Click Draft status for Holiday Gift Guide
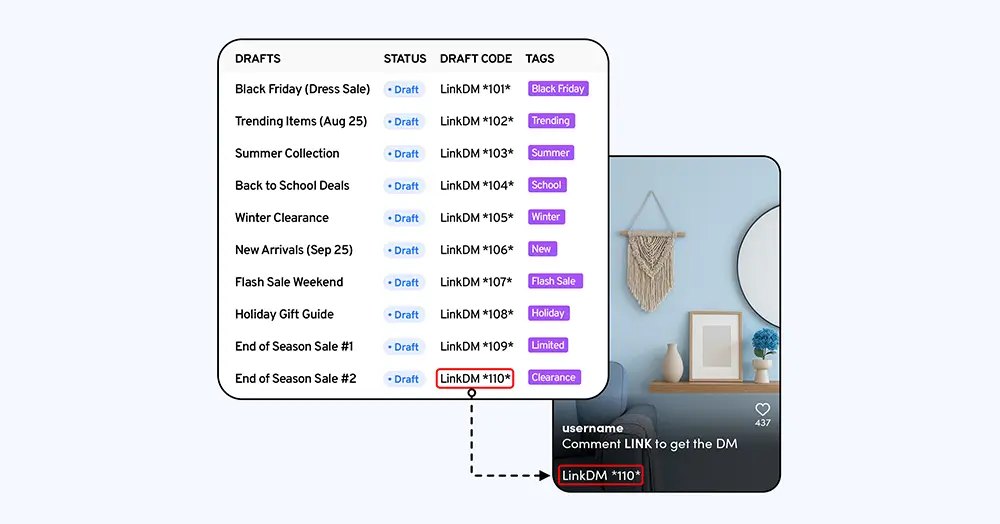 click(x=404, y=315)
